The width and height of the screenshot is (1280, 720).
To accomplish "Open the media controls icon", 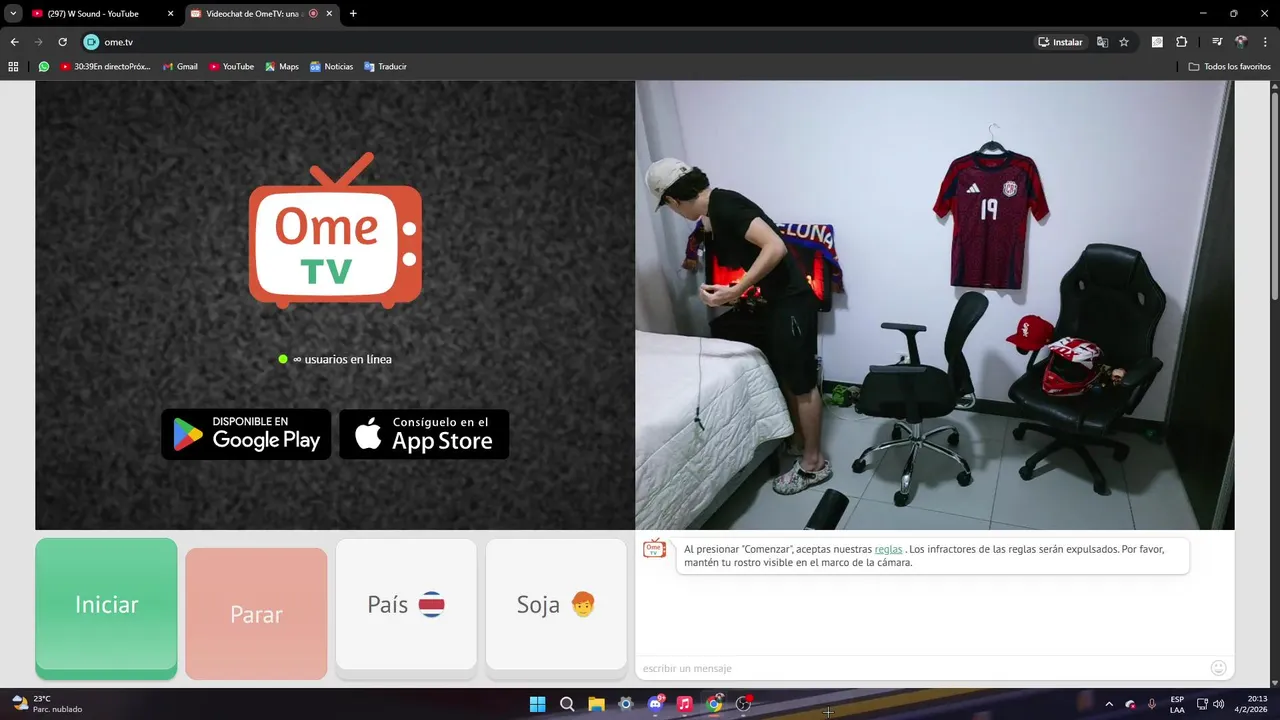I will (1217, 42).
